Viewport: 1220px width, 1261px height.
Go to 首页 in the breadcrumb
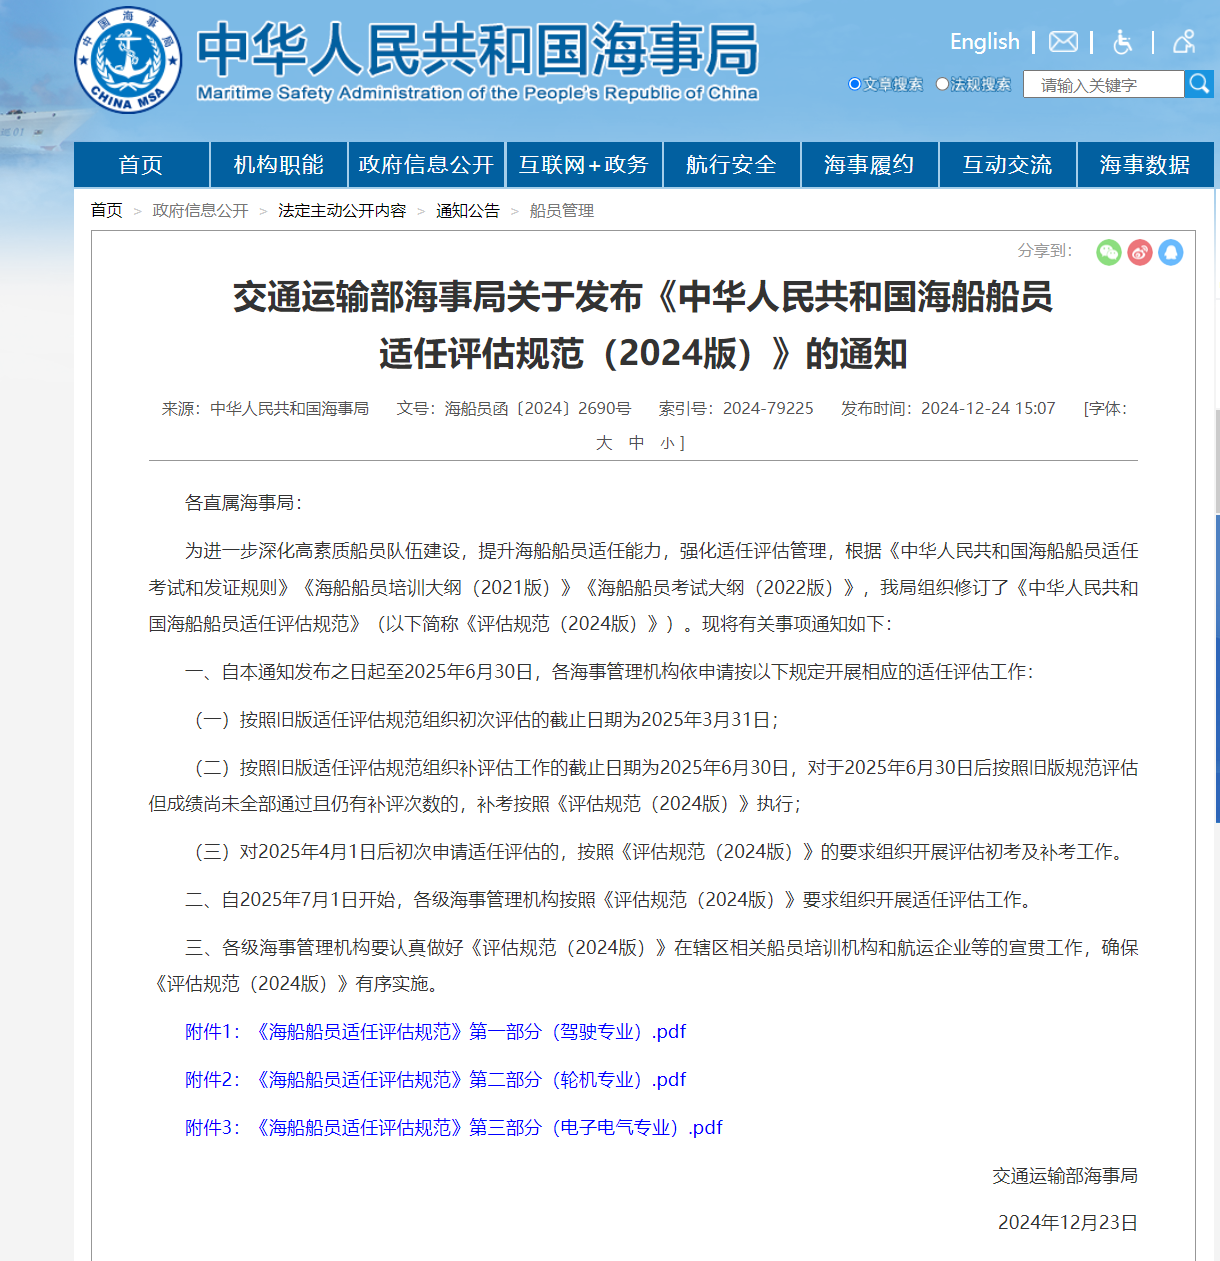coord(106,210)
